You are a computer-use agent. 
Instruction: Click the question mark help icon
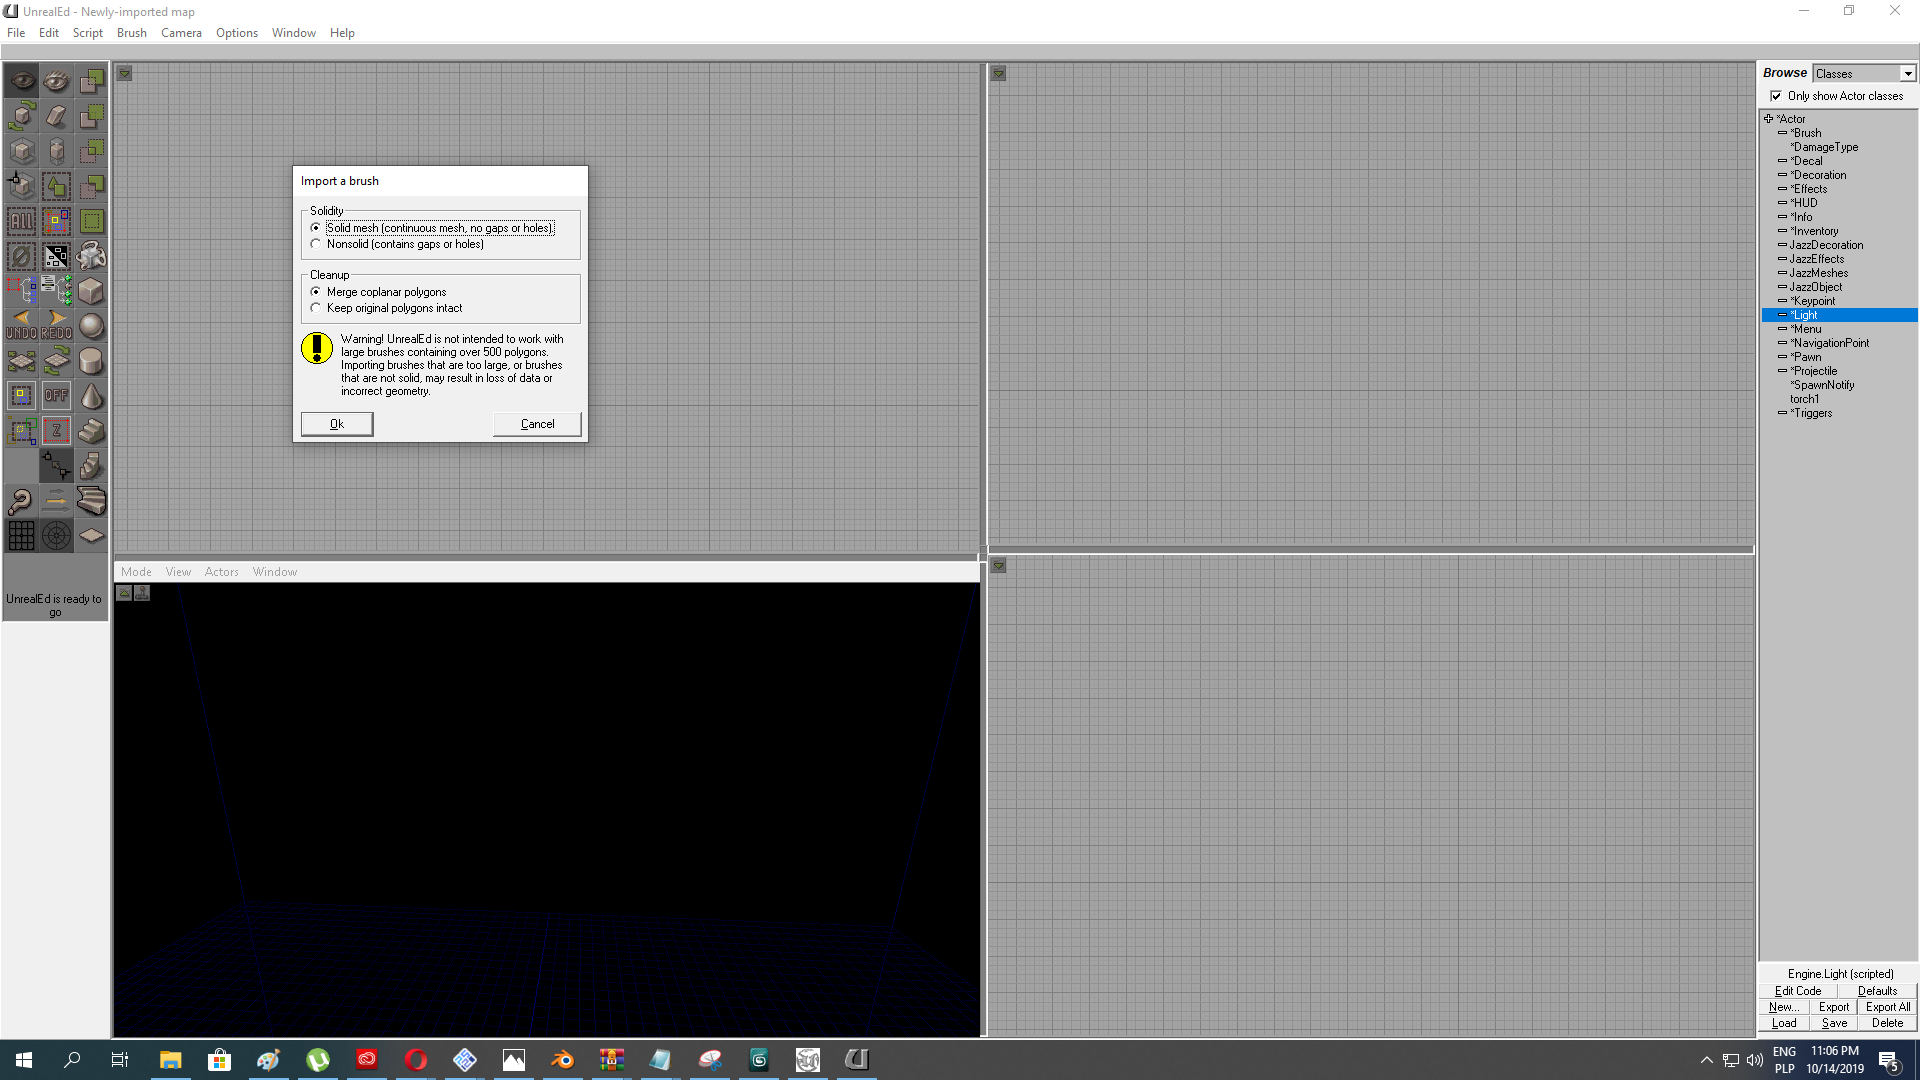pos(21,501)
